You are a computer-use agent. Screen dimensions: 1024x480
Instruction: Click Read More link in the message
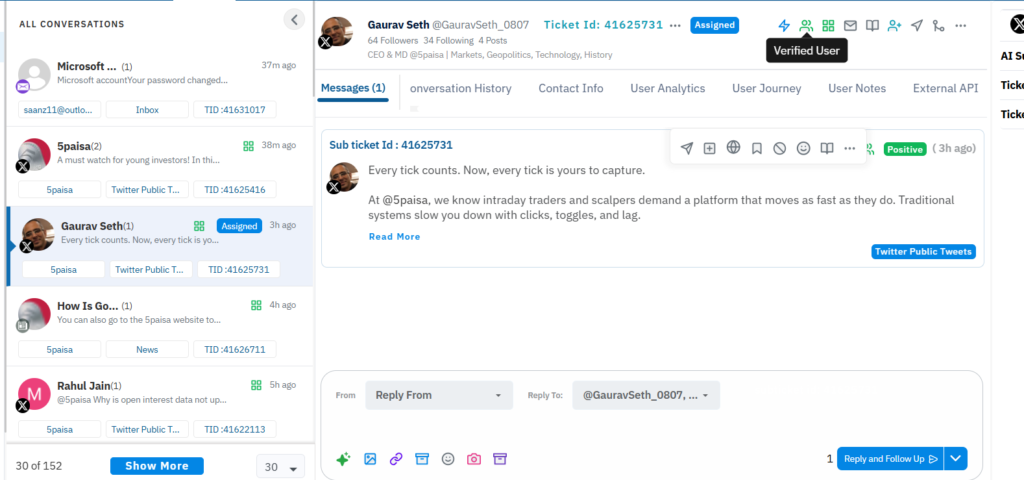click(x=394, y=237)
